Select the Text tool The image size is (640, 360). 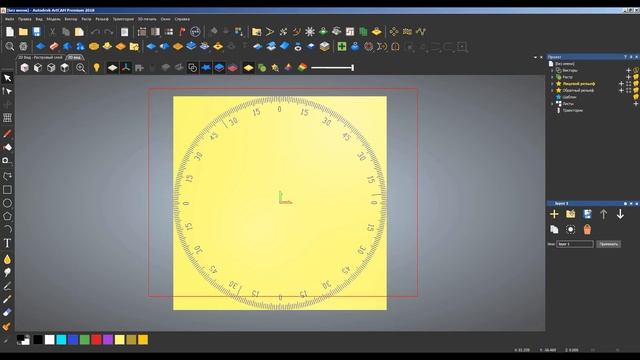(7, 243)
